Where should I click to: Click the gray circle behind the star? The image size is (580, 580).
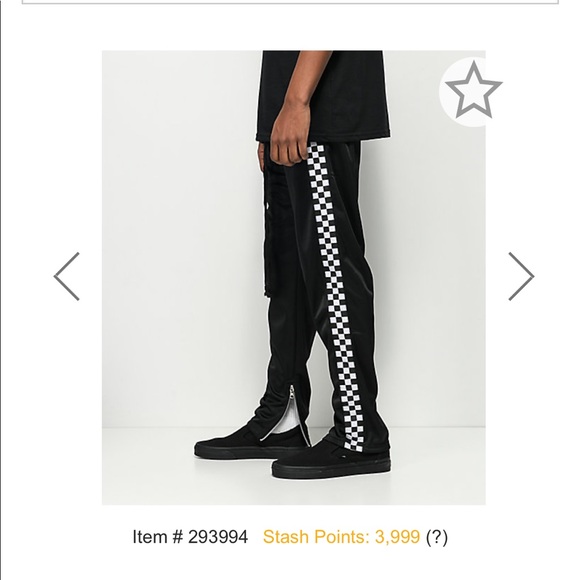coord(462,92)
